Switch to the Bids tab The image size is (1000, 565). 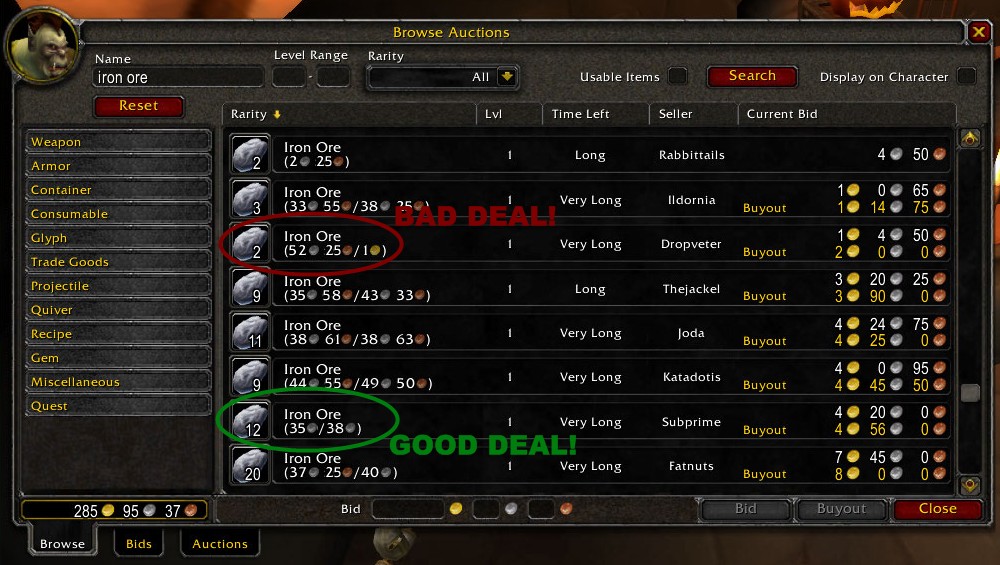[138, 543]
